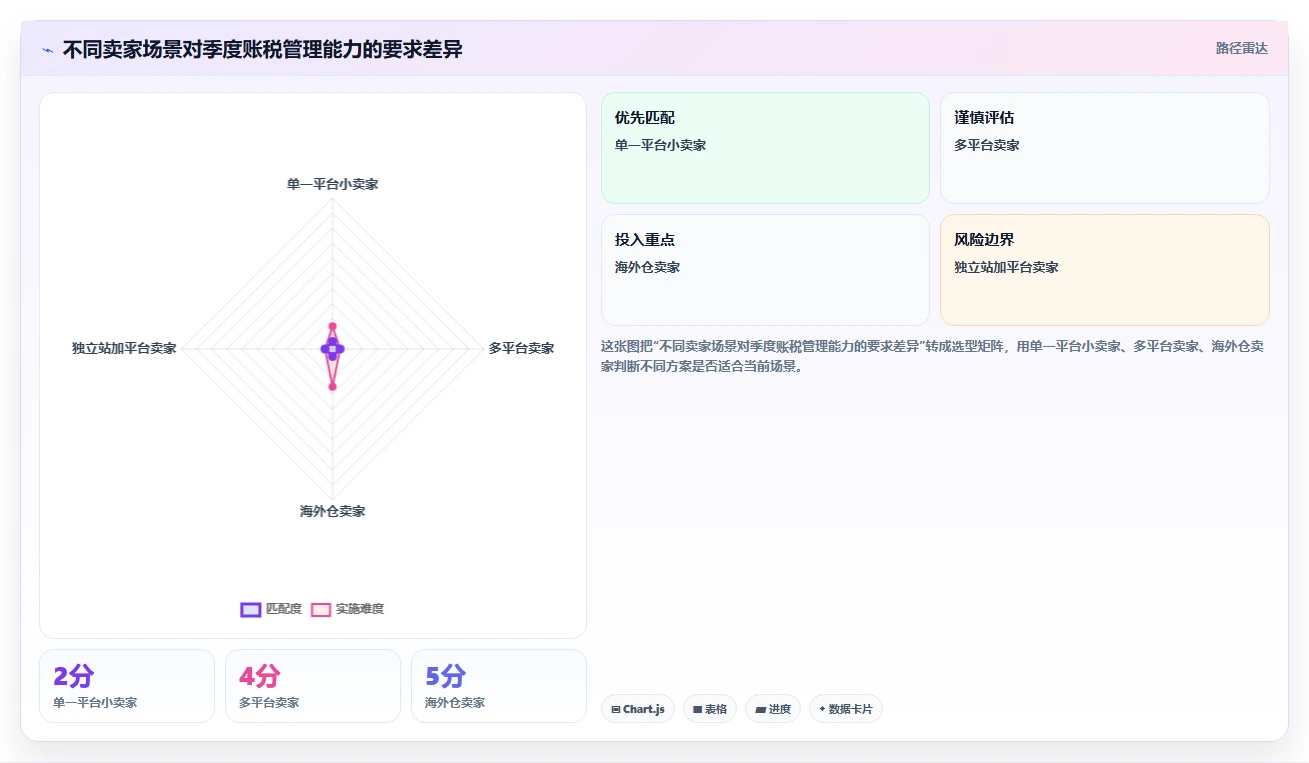Click the header icon beside the title
The width and height of the screenshot is (1309, 763).
(x=48, y=50)
